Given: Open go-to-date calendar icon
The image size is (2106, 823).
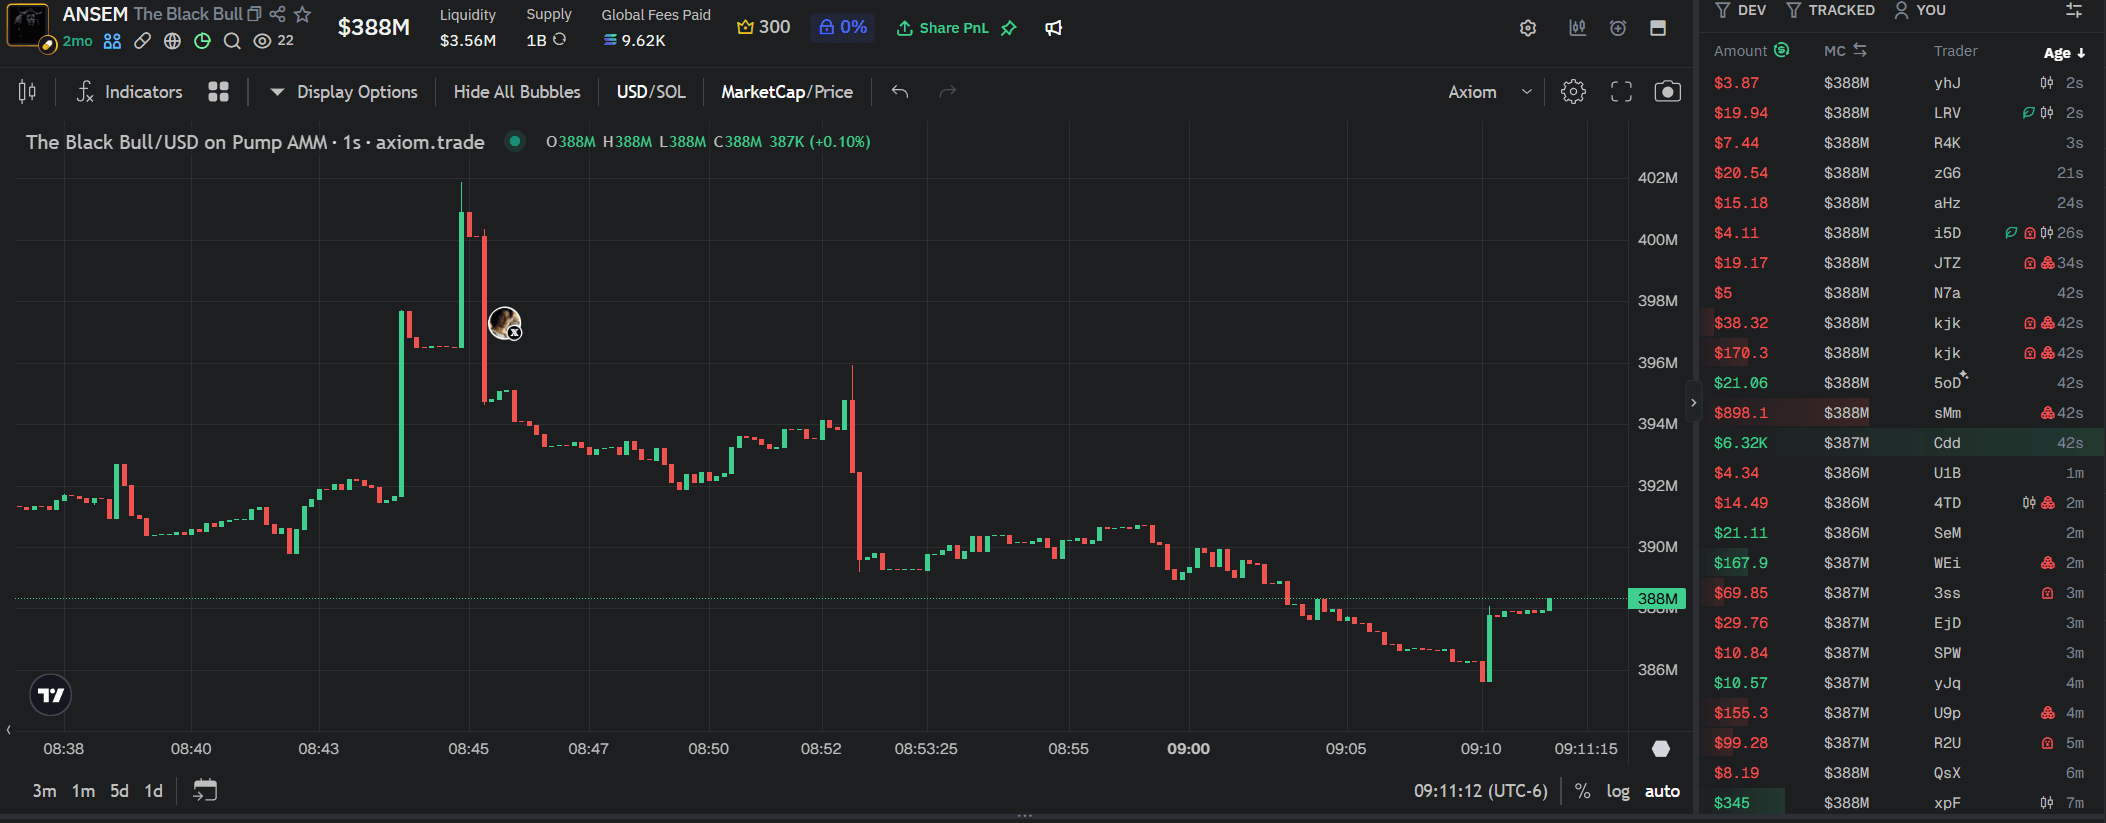Looking at the screenshot, I should pyautogui.click(x=205, y=791).
